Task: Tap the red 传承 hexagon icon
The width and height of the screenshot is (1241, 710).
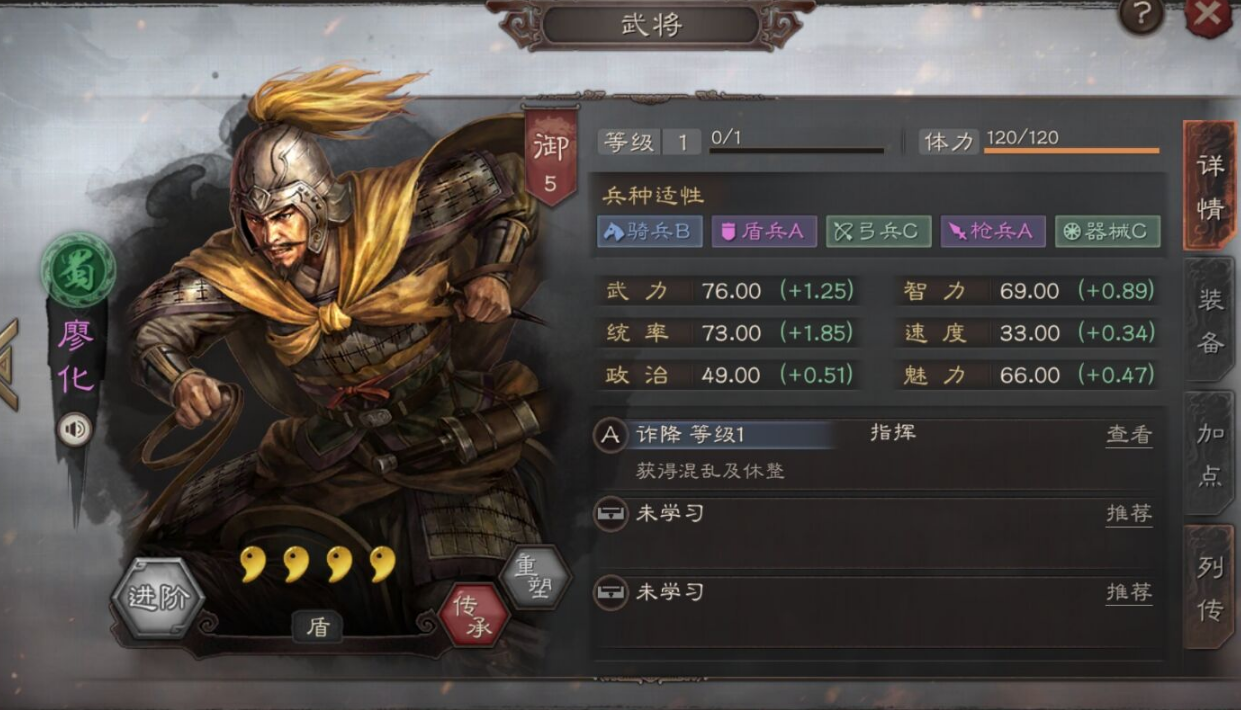Action: (473, 614)
